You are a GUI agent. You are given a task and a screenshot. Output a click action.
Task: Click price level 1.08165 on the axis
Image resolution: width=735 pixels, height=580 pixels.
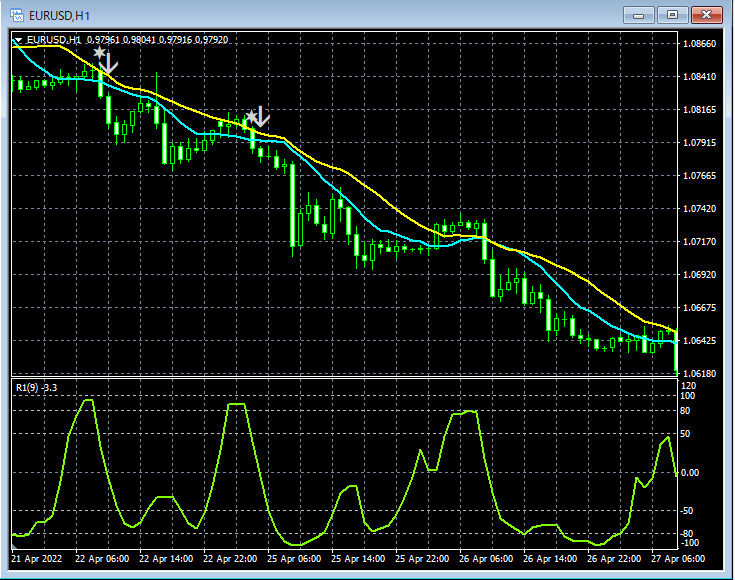699,110
